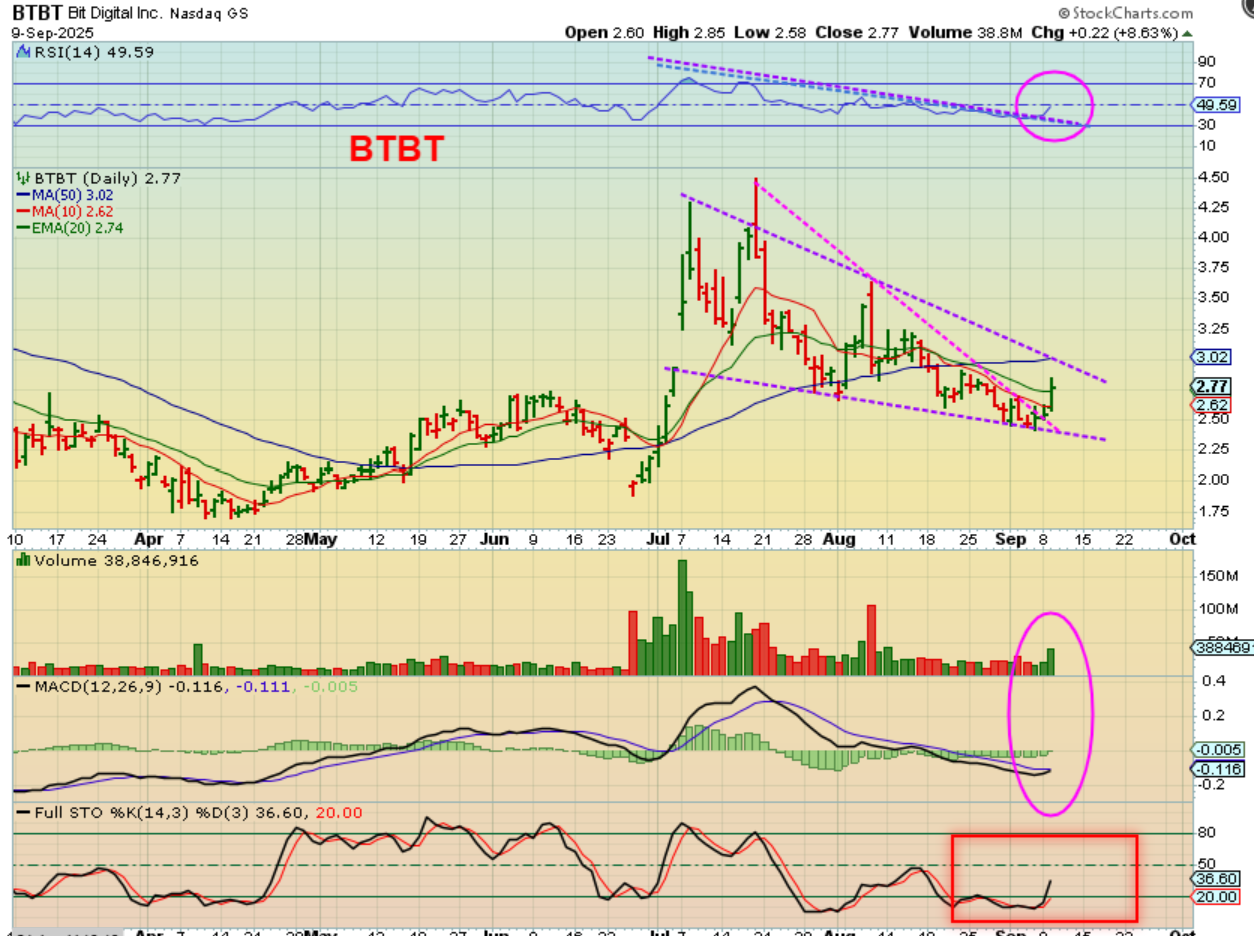This screenshot has height=936, width=1254.
Task: Click the red rectangle on stochastic panel
Action: tap(1044, 878)
